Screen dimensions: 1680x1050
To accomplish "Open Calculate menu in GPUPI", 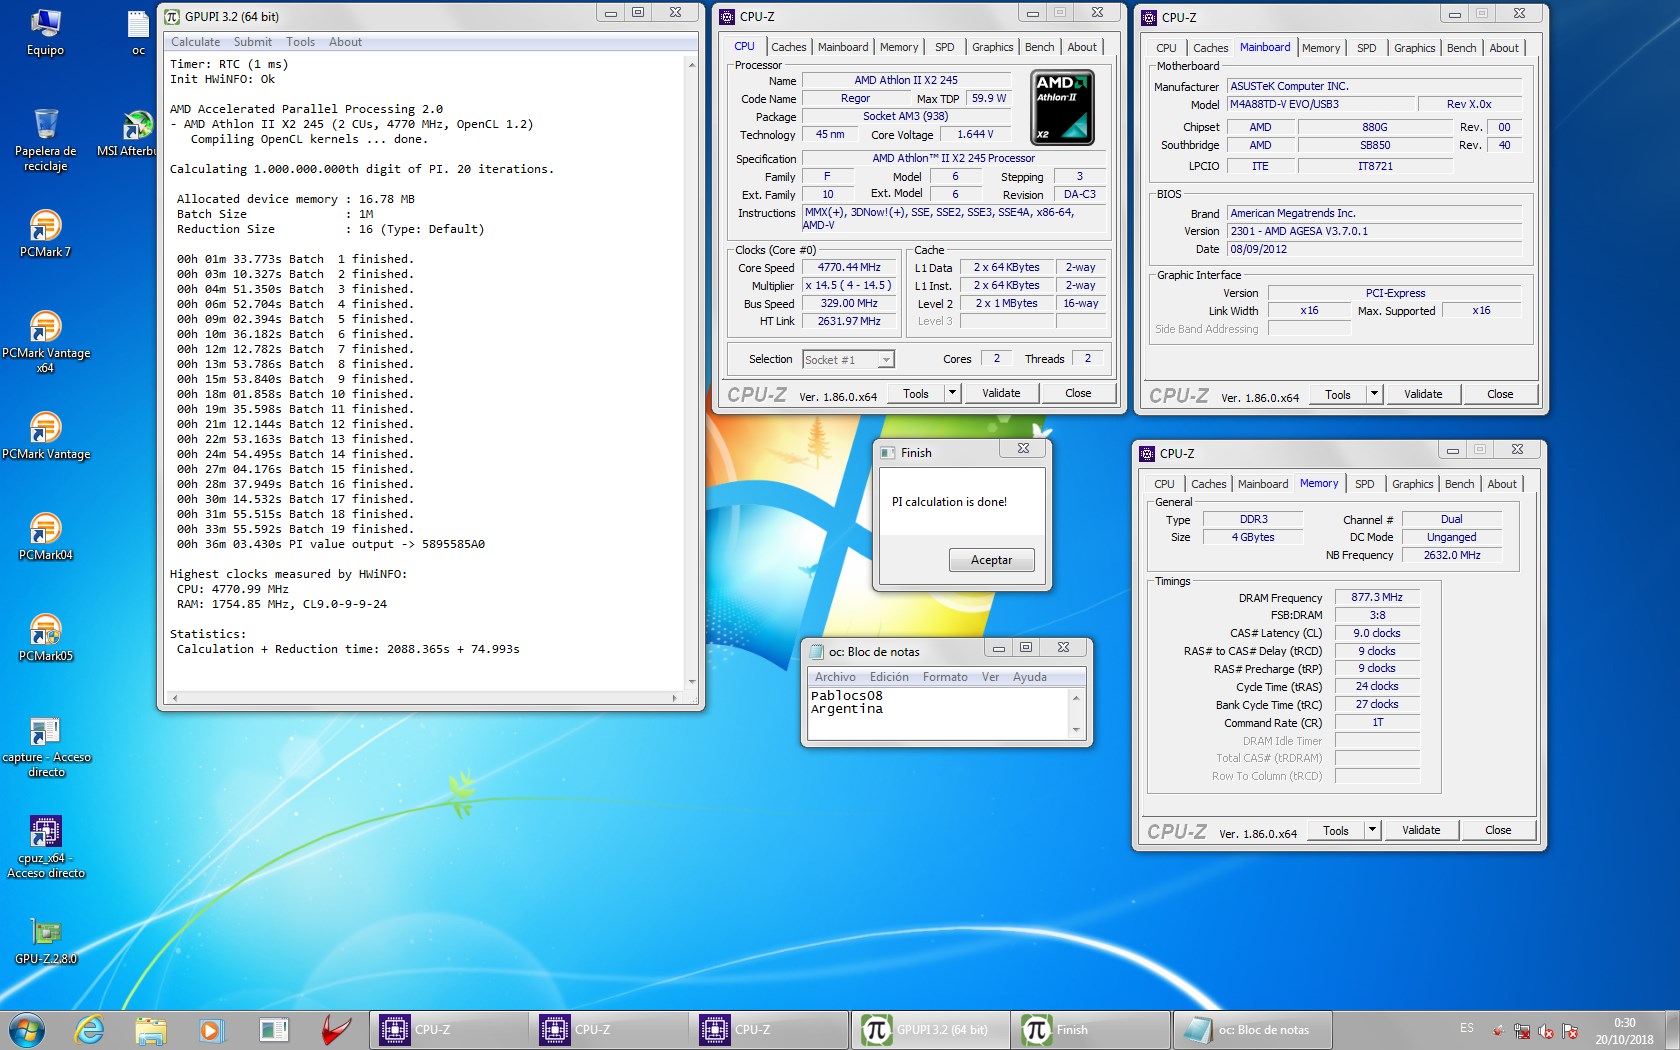I will (x=195, y=42).
